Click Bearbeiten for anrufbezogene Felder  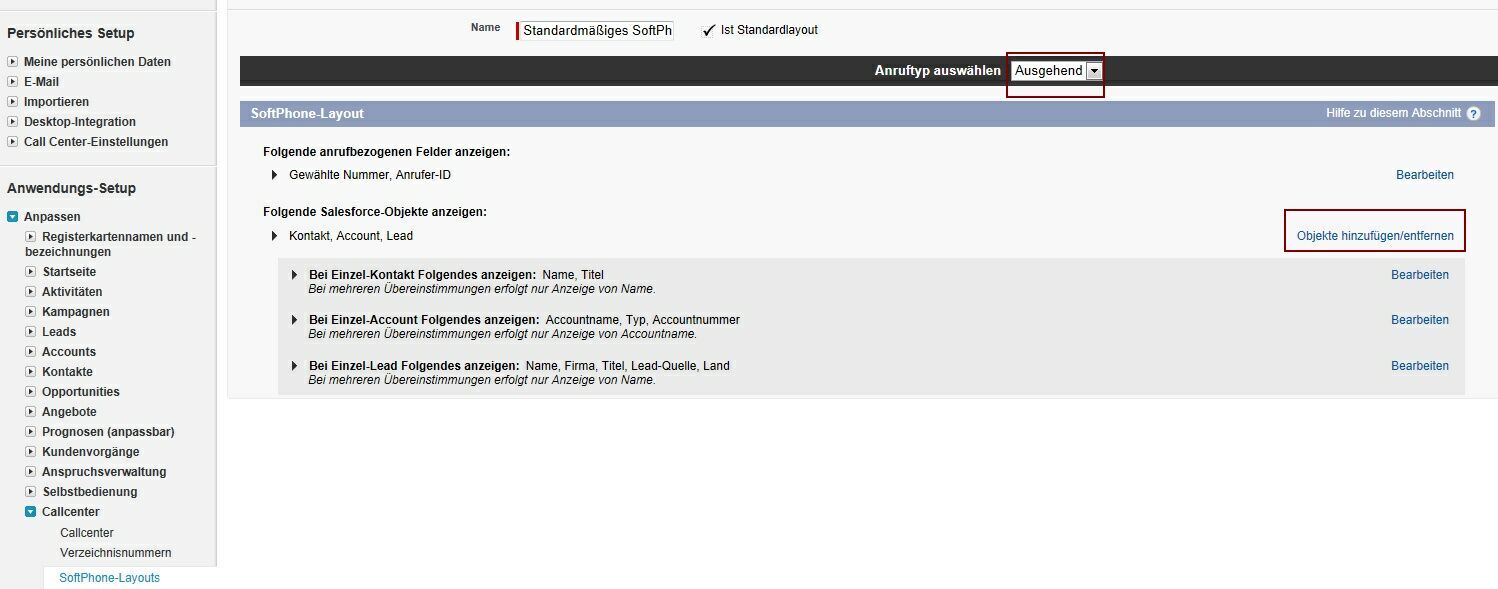[1424, 175]
